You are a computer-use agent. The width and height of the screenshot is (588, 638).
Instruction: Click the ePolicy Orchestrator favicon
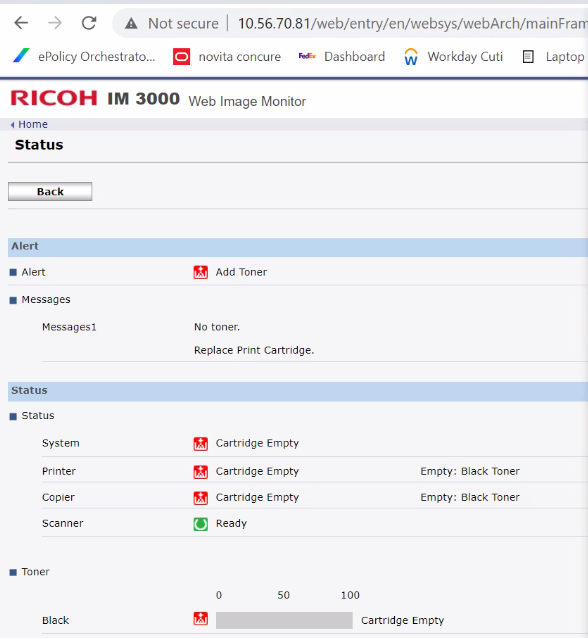tap(21, 56)
